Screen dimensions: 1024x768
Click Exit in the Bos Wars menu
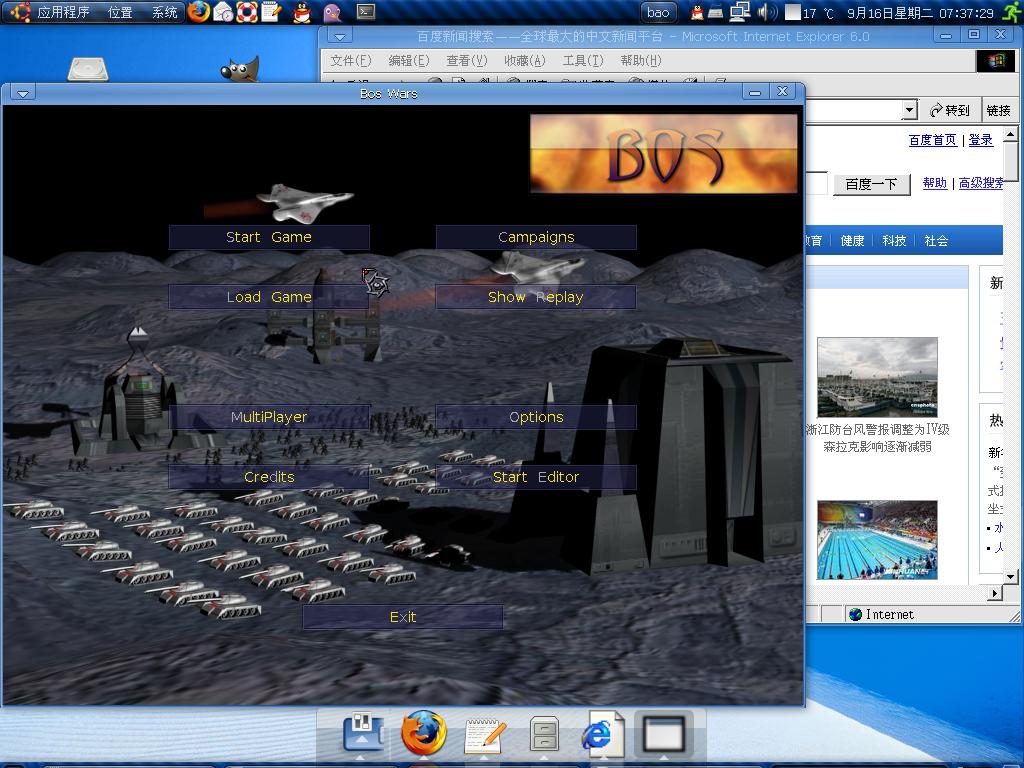(403, 617)
